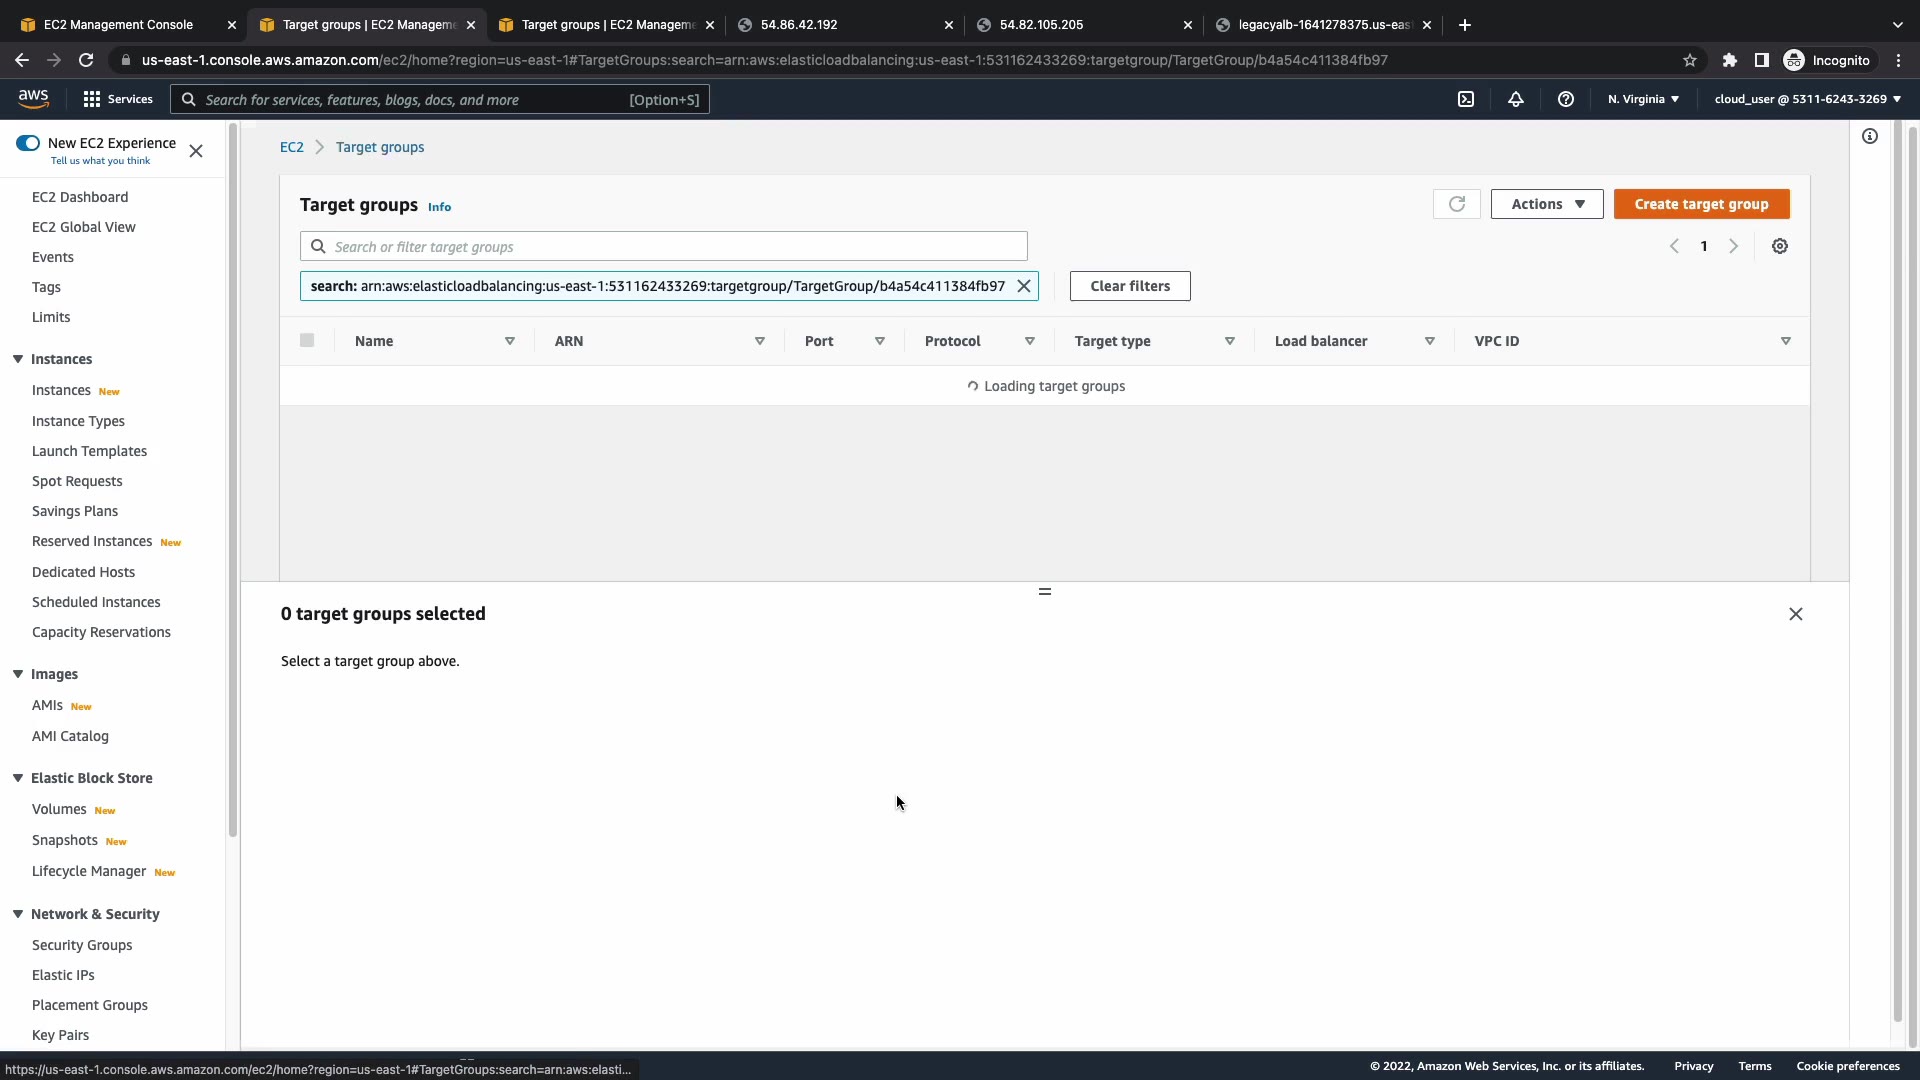Viewport: 1920px width, 1080px height.
Task: Open table preferences gear icon
Action: 1780,246
